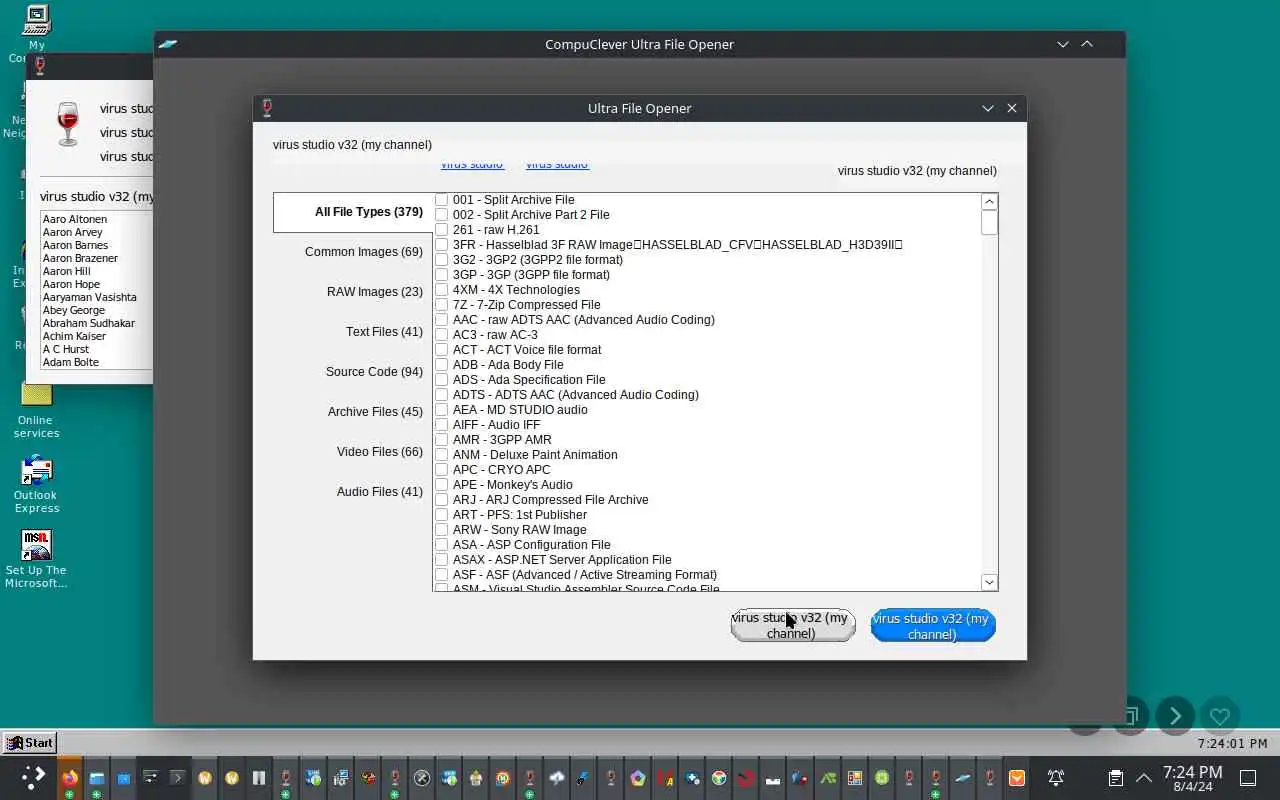Open the blue folder taskbar icon
1280x800 pixels.
coord(97,777)
